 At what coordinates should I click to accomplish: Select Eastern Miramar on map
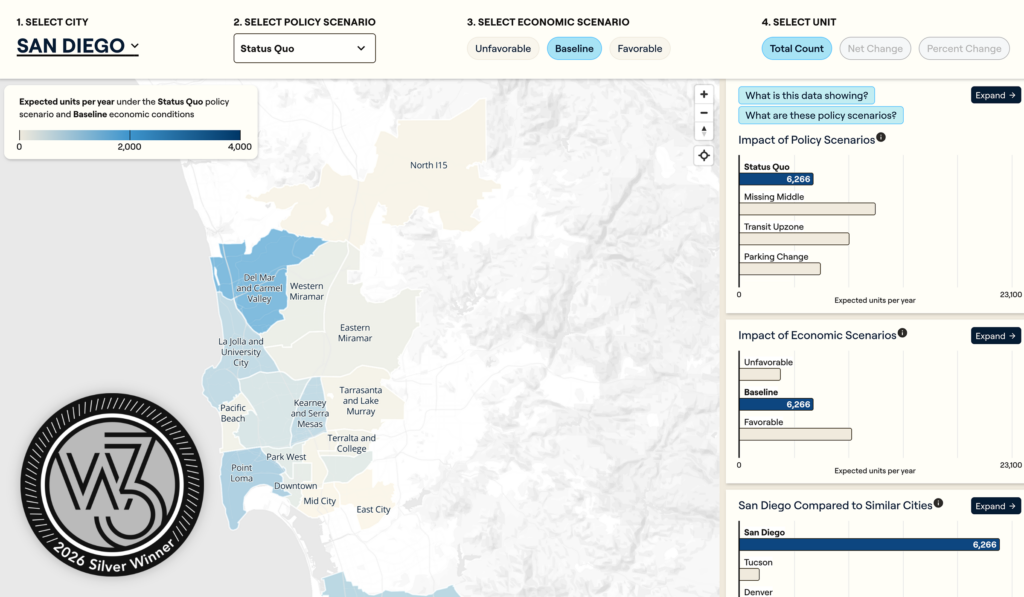355,333
